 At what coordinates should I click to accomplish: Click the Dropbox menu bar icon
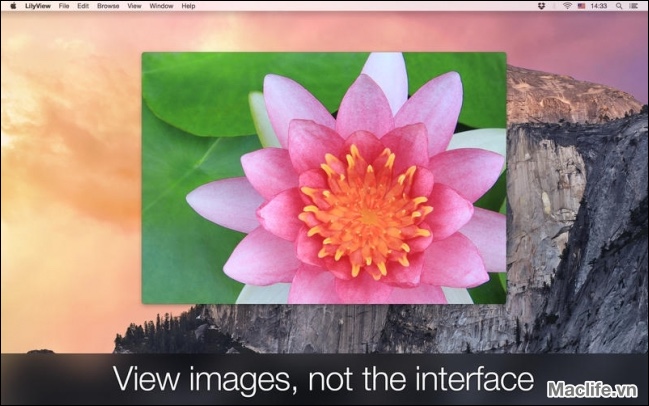coord(541,6)
